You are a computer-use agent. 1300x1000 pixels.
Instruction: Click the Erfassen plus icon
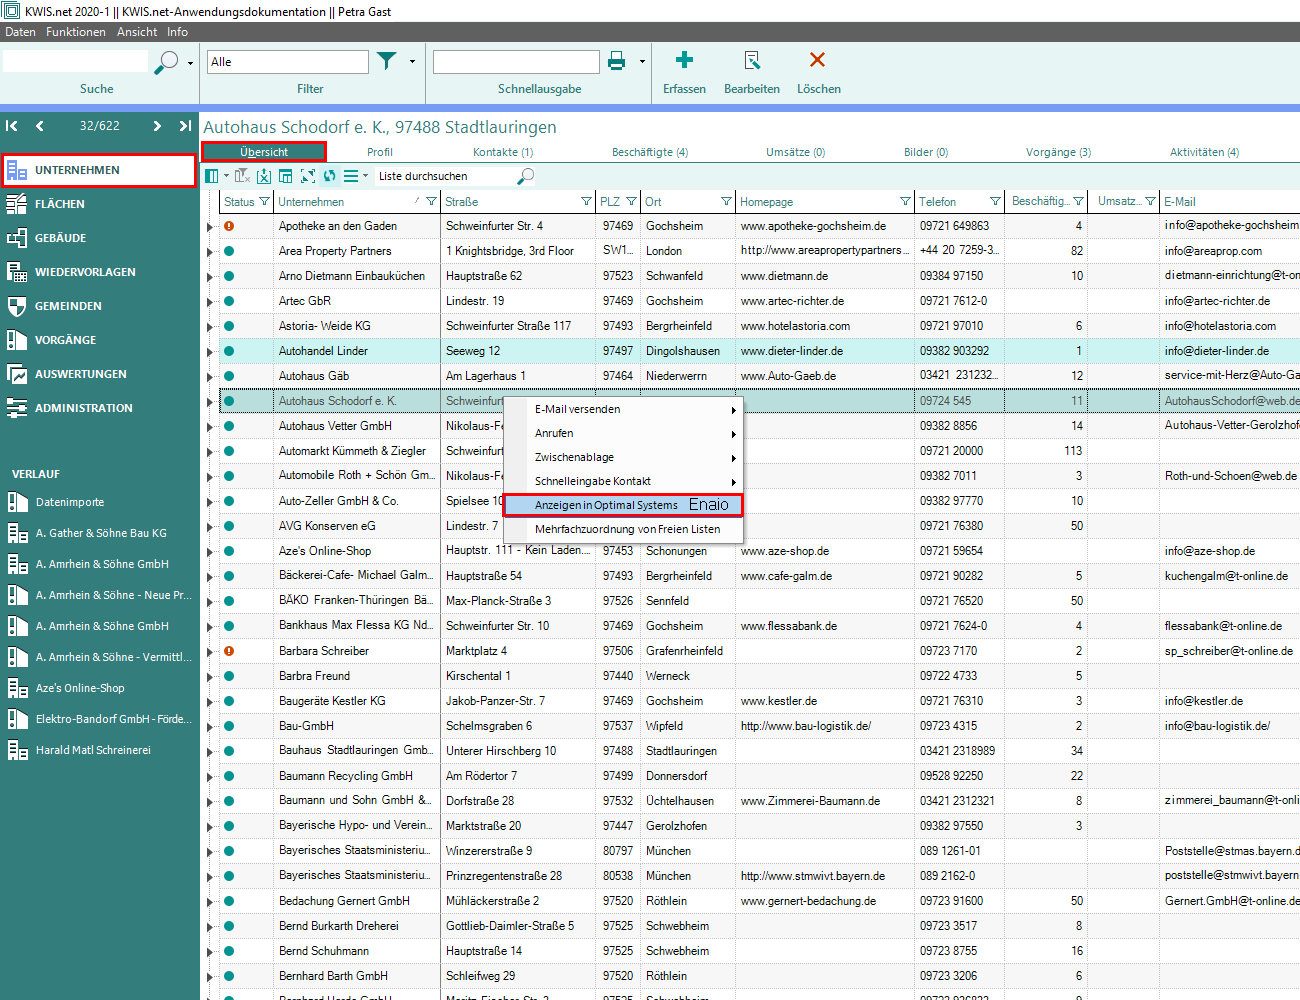[684, 61]
